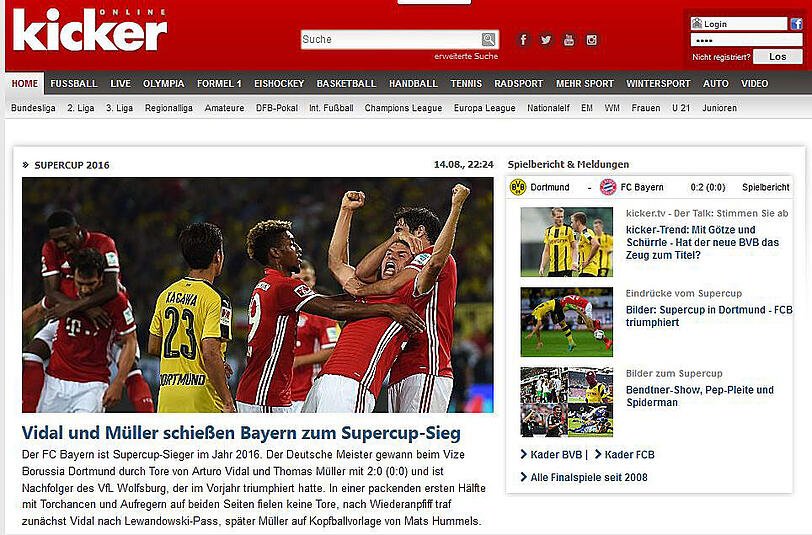This screenshot has height=535, width=812.
Task: Read the Vidal und Müller headline article
Action: tap(241, 433)
